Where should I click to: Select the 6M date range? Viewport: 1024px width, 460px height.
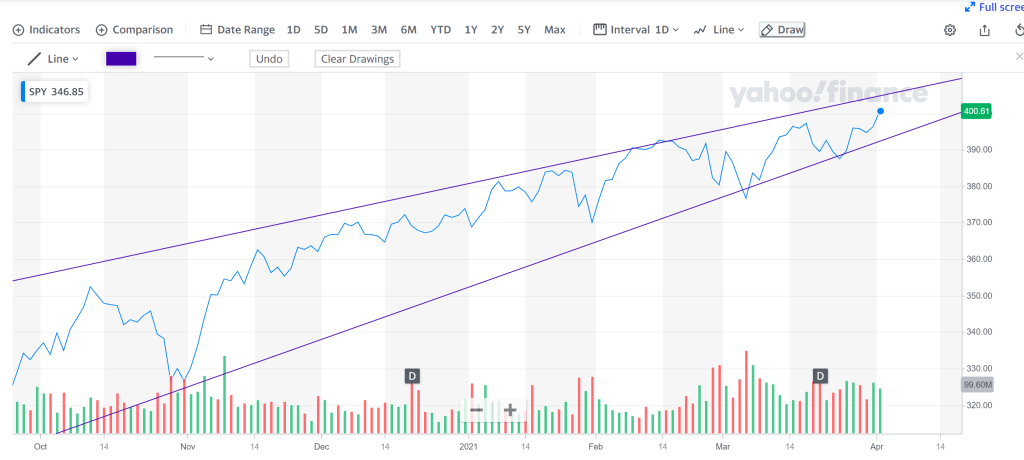(409, 30)
